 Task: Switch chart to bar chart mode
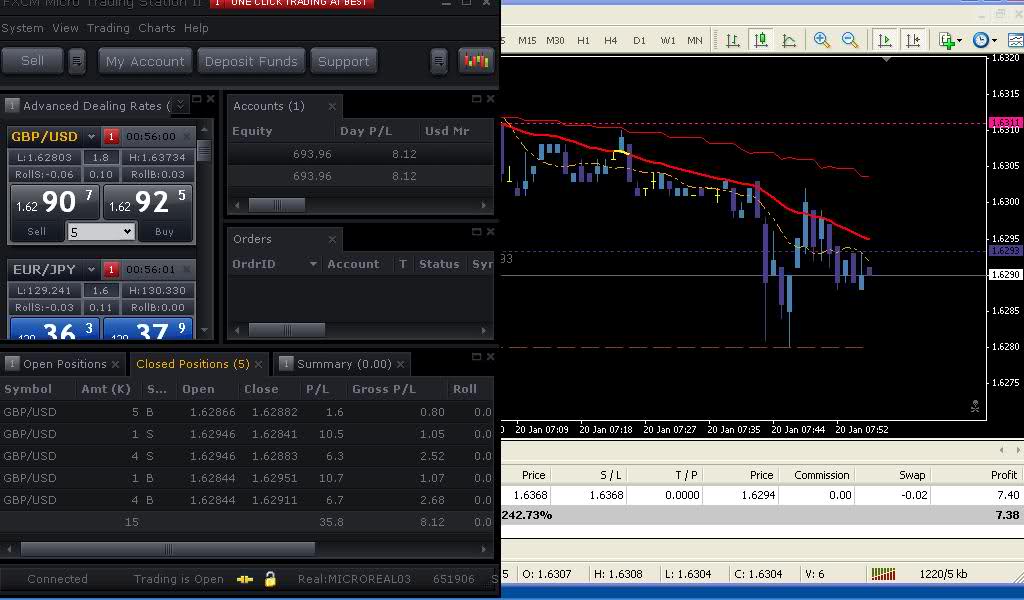coord(733,40)
